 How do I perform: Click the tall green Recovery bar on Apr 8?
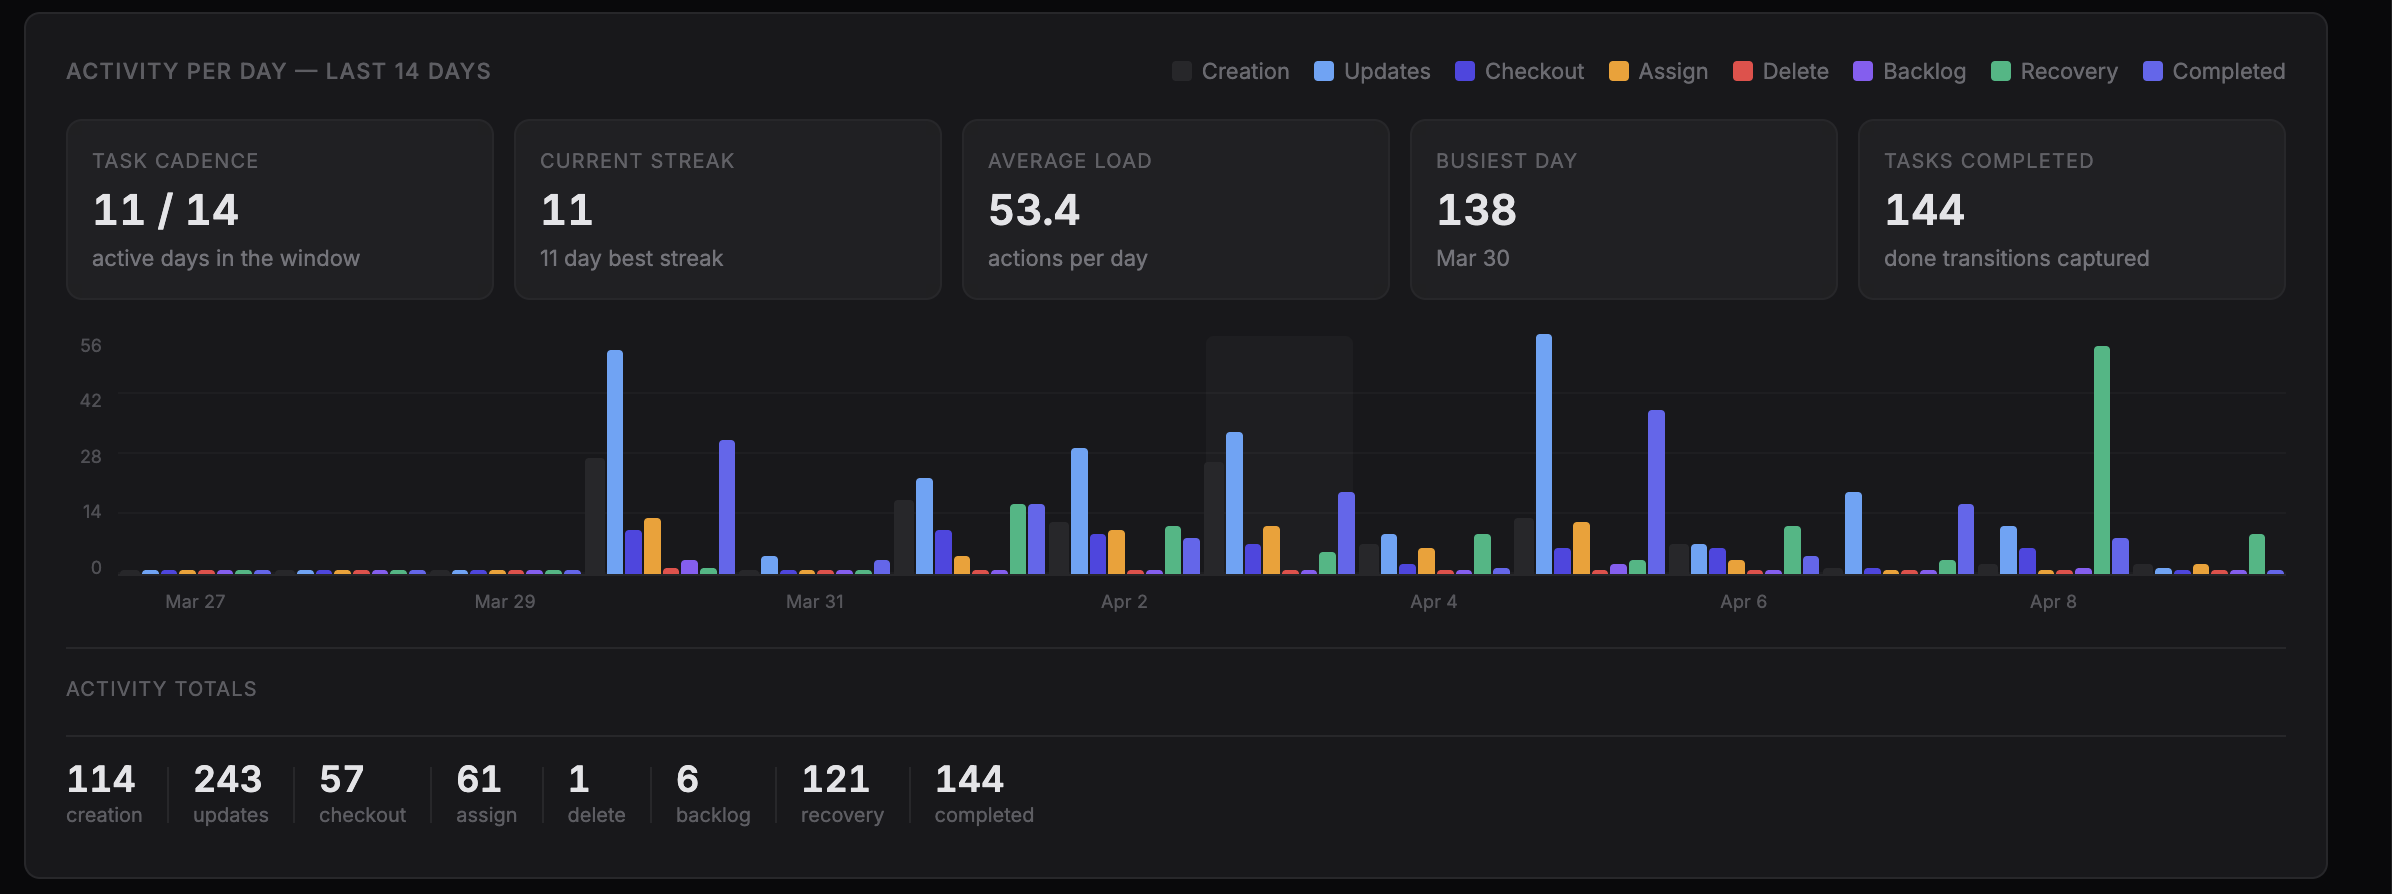point(2102,460)
